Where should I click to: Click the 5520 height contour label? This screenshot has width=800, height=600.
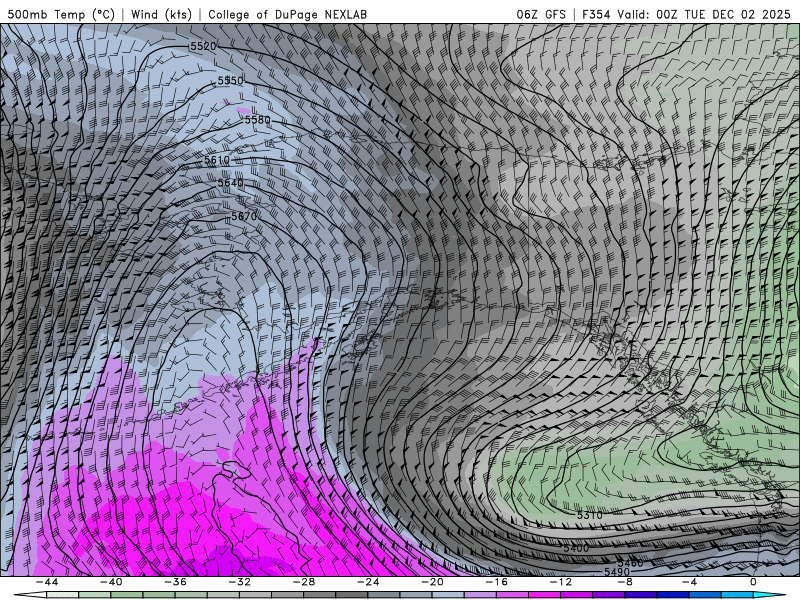(x=203, y=46)
